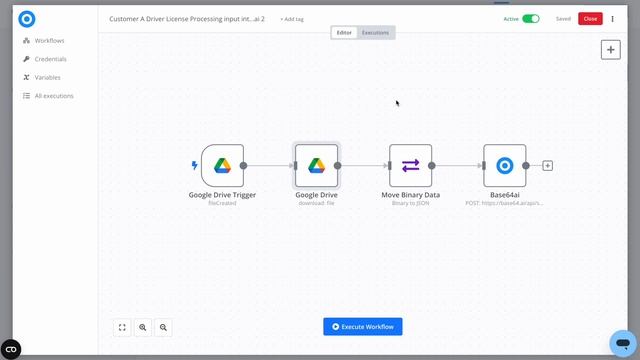The height and width of the screenshot is (360, 640).
Task: Click the trigger lightning bolt icon
Action: click(x=194, y=165)
